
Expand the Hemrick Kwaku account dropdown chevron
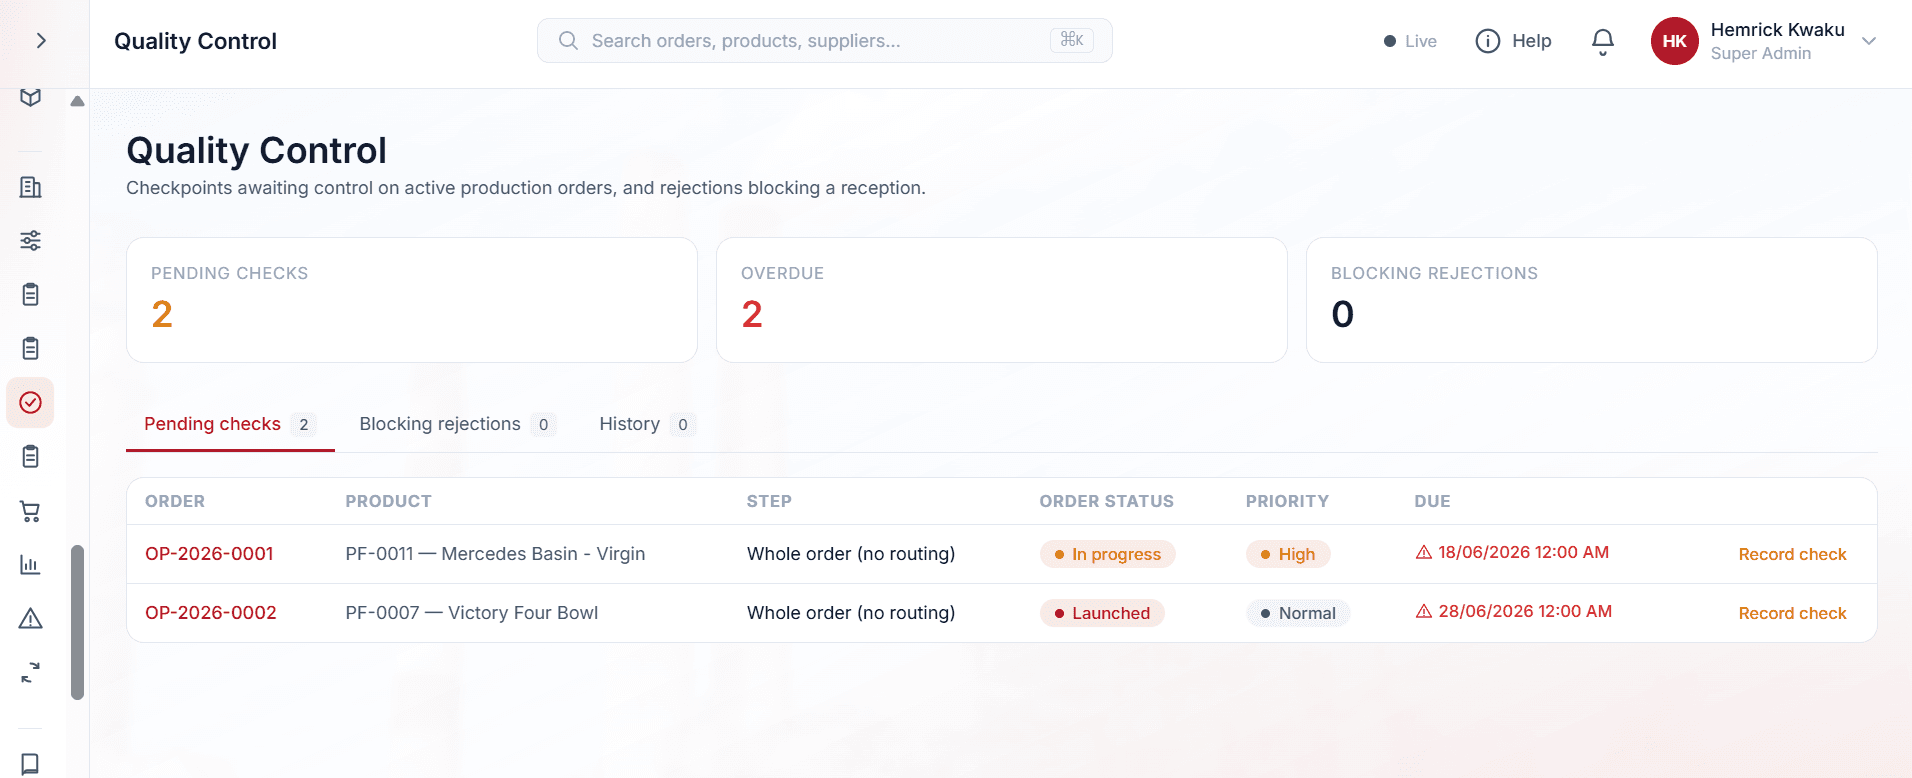(x=1869, y=41)
